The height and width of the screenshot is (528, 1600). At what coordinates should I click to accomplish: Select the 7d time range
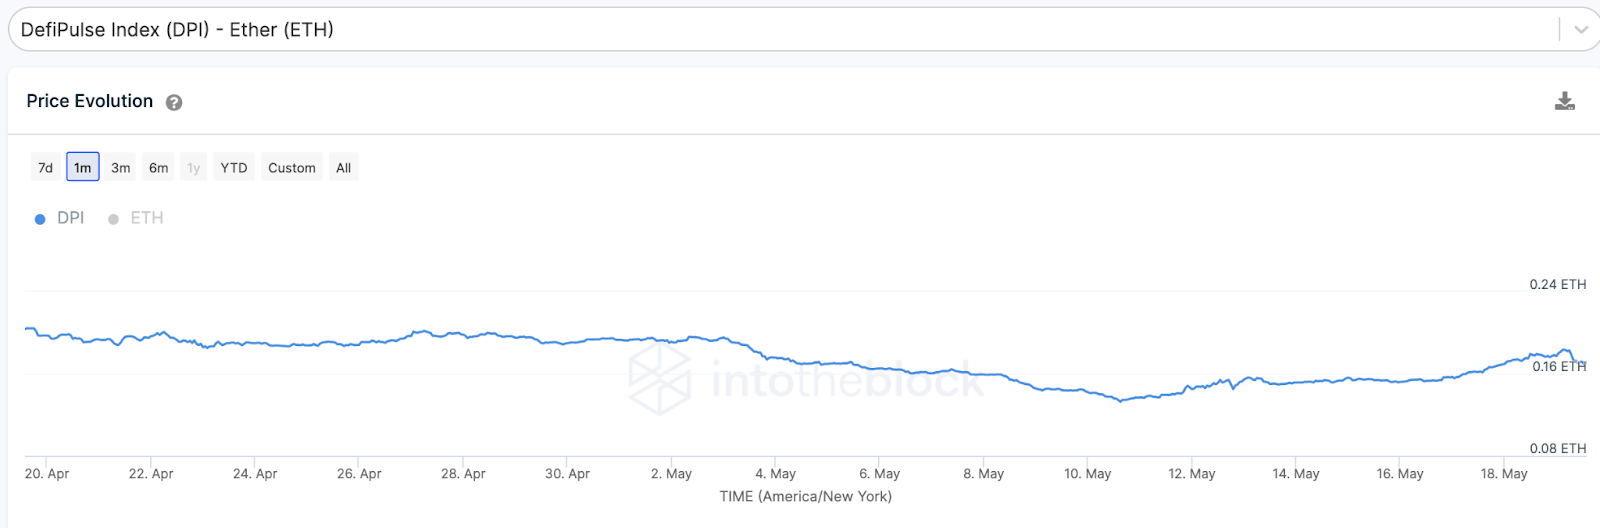(x=45, y=167)
